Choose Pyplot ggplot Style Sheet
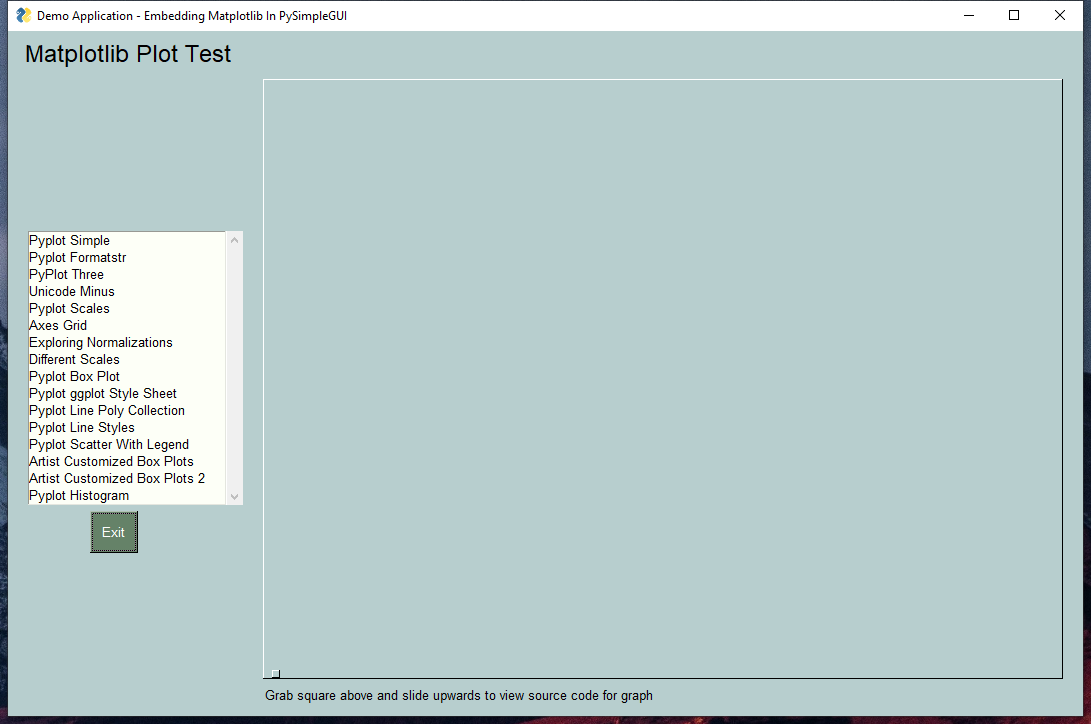 (103, 394)
